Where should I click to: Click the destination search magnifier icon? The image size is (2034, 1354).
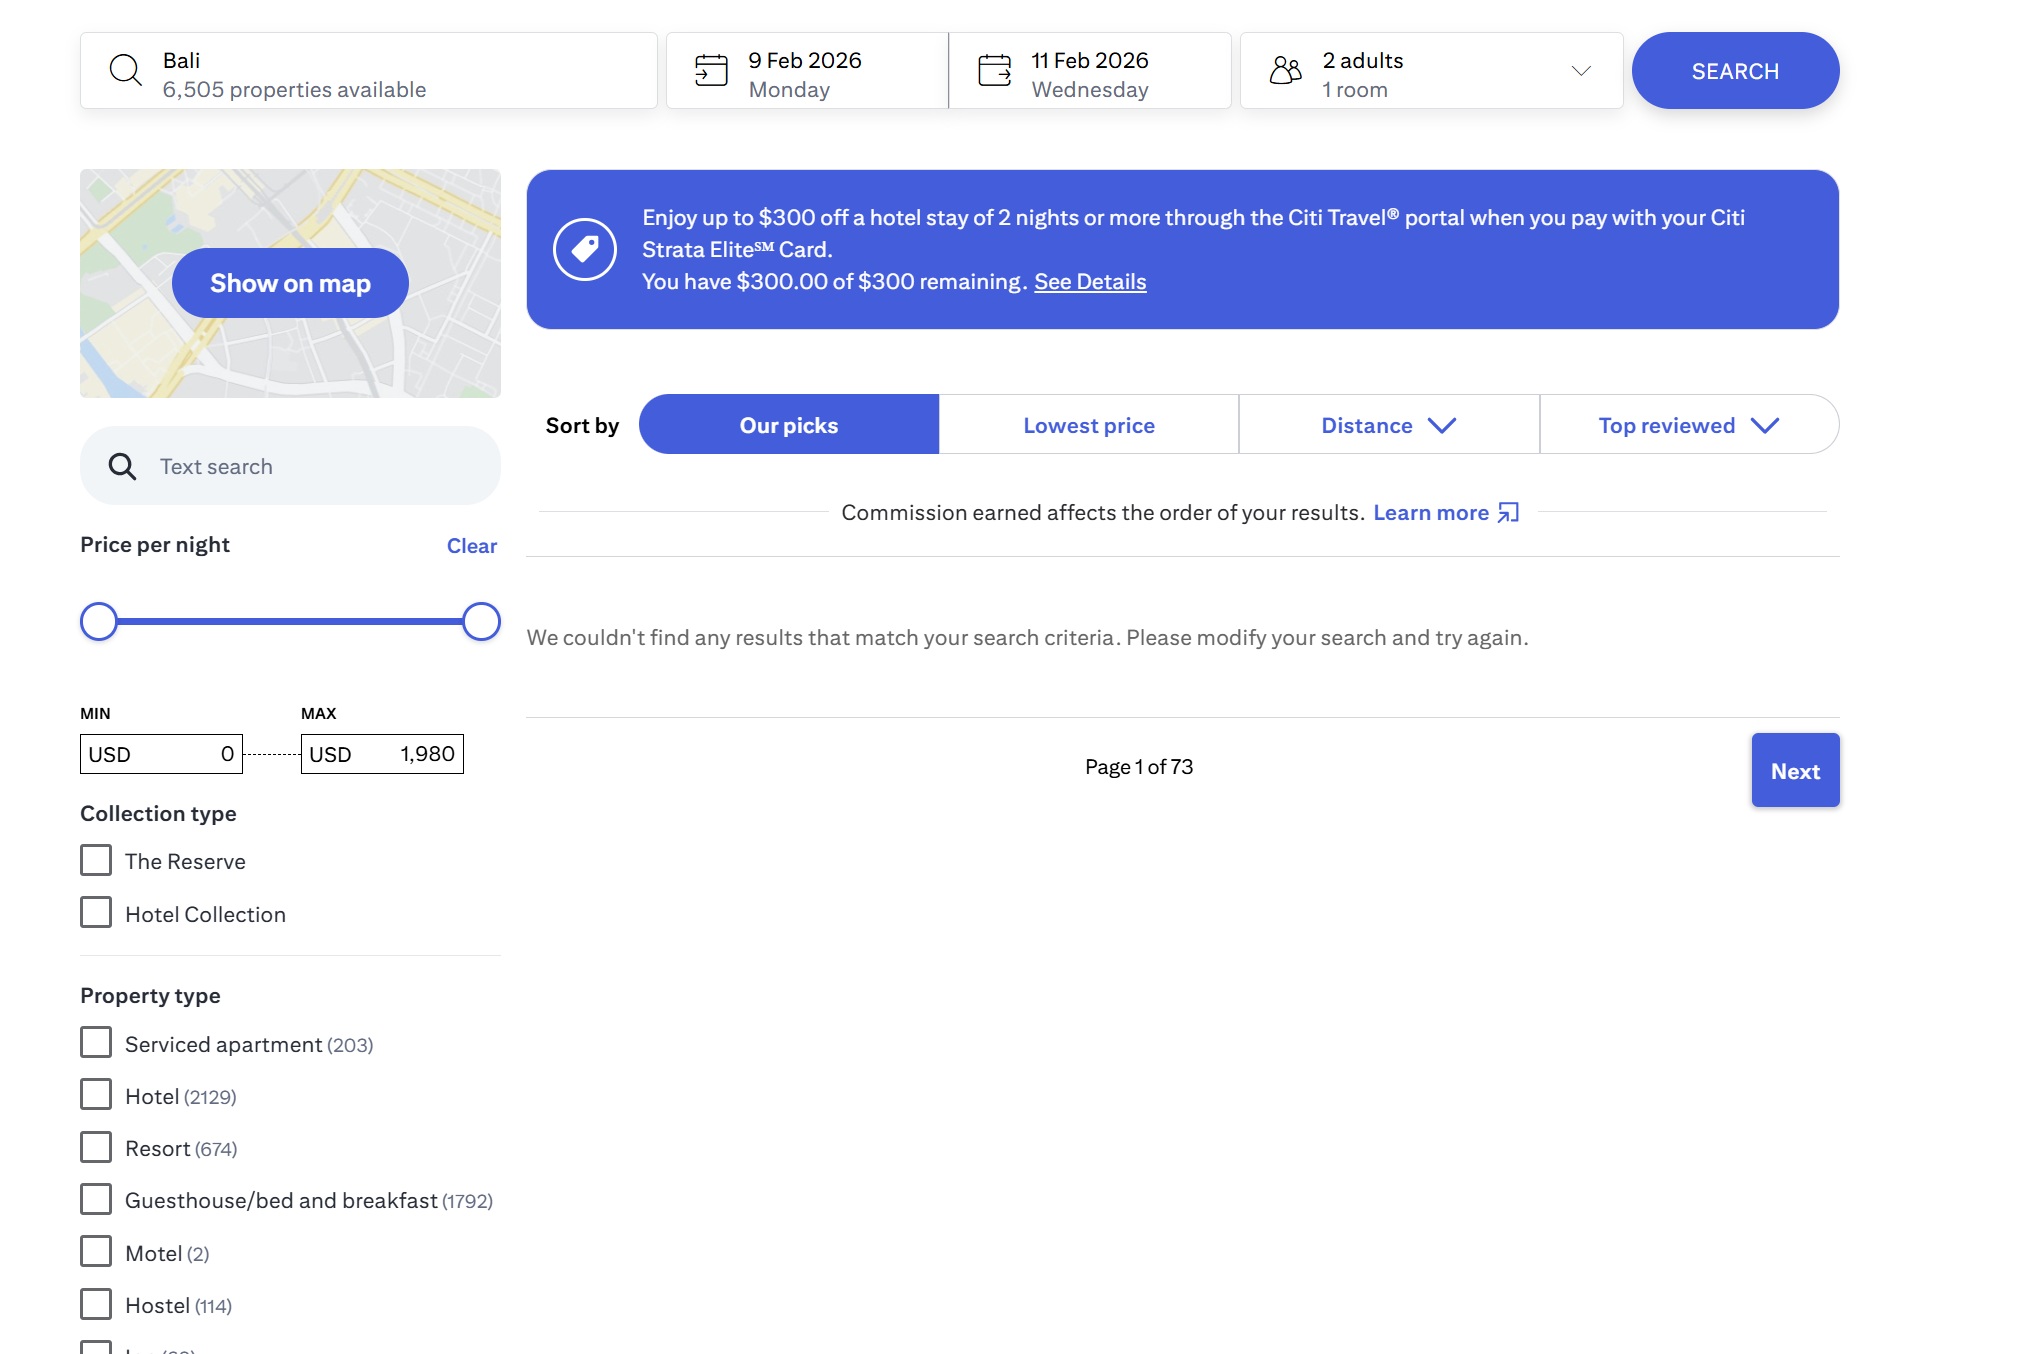coord(125,70)
